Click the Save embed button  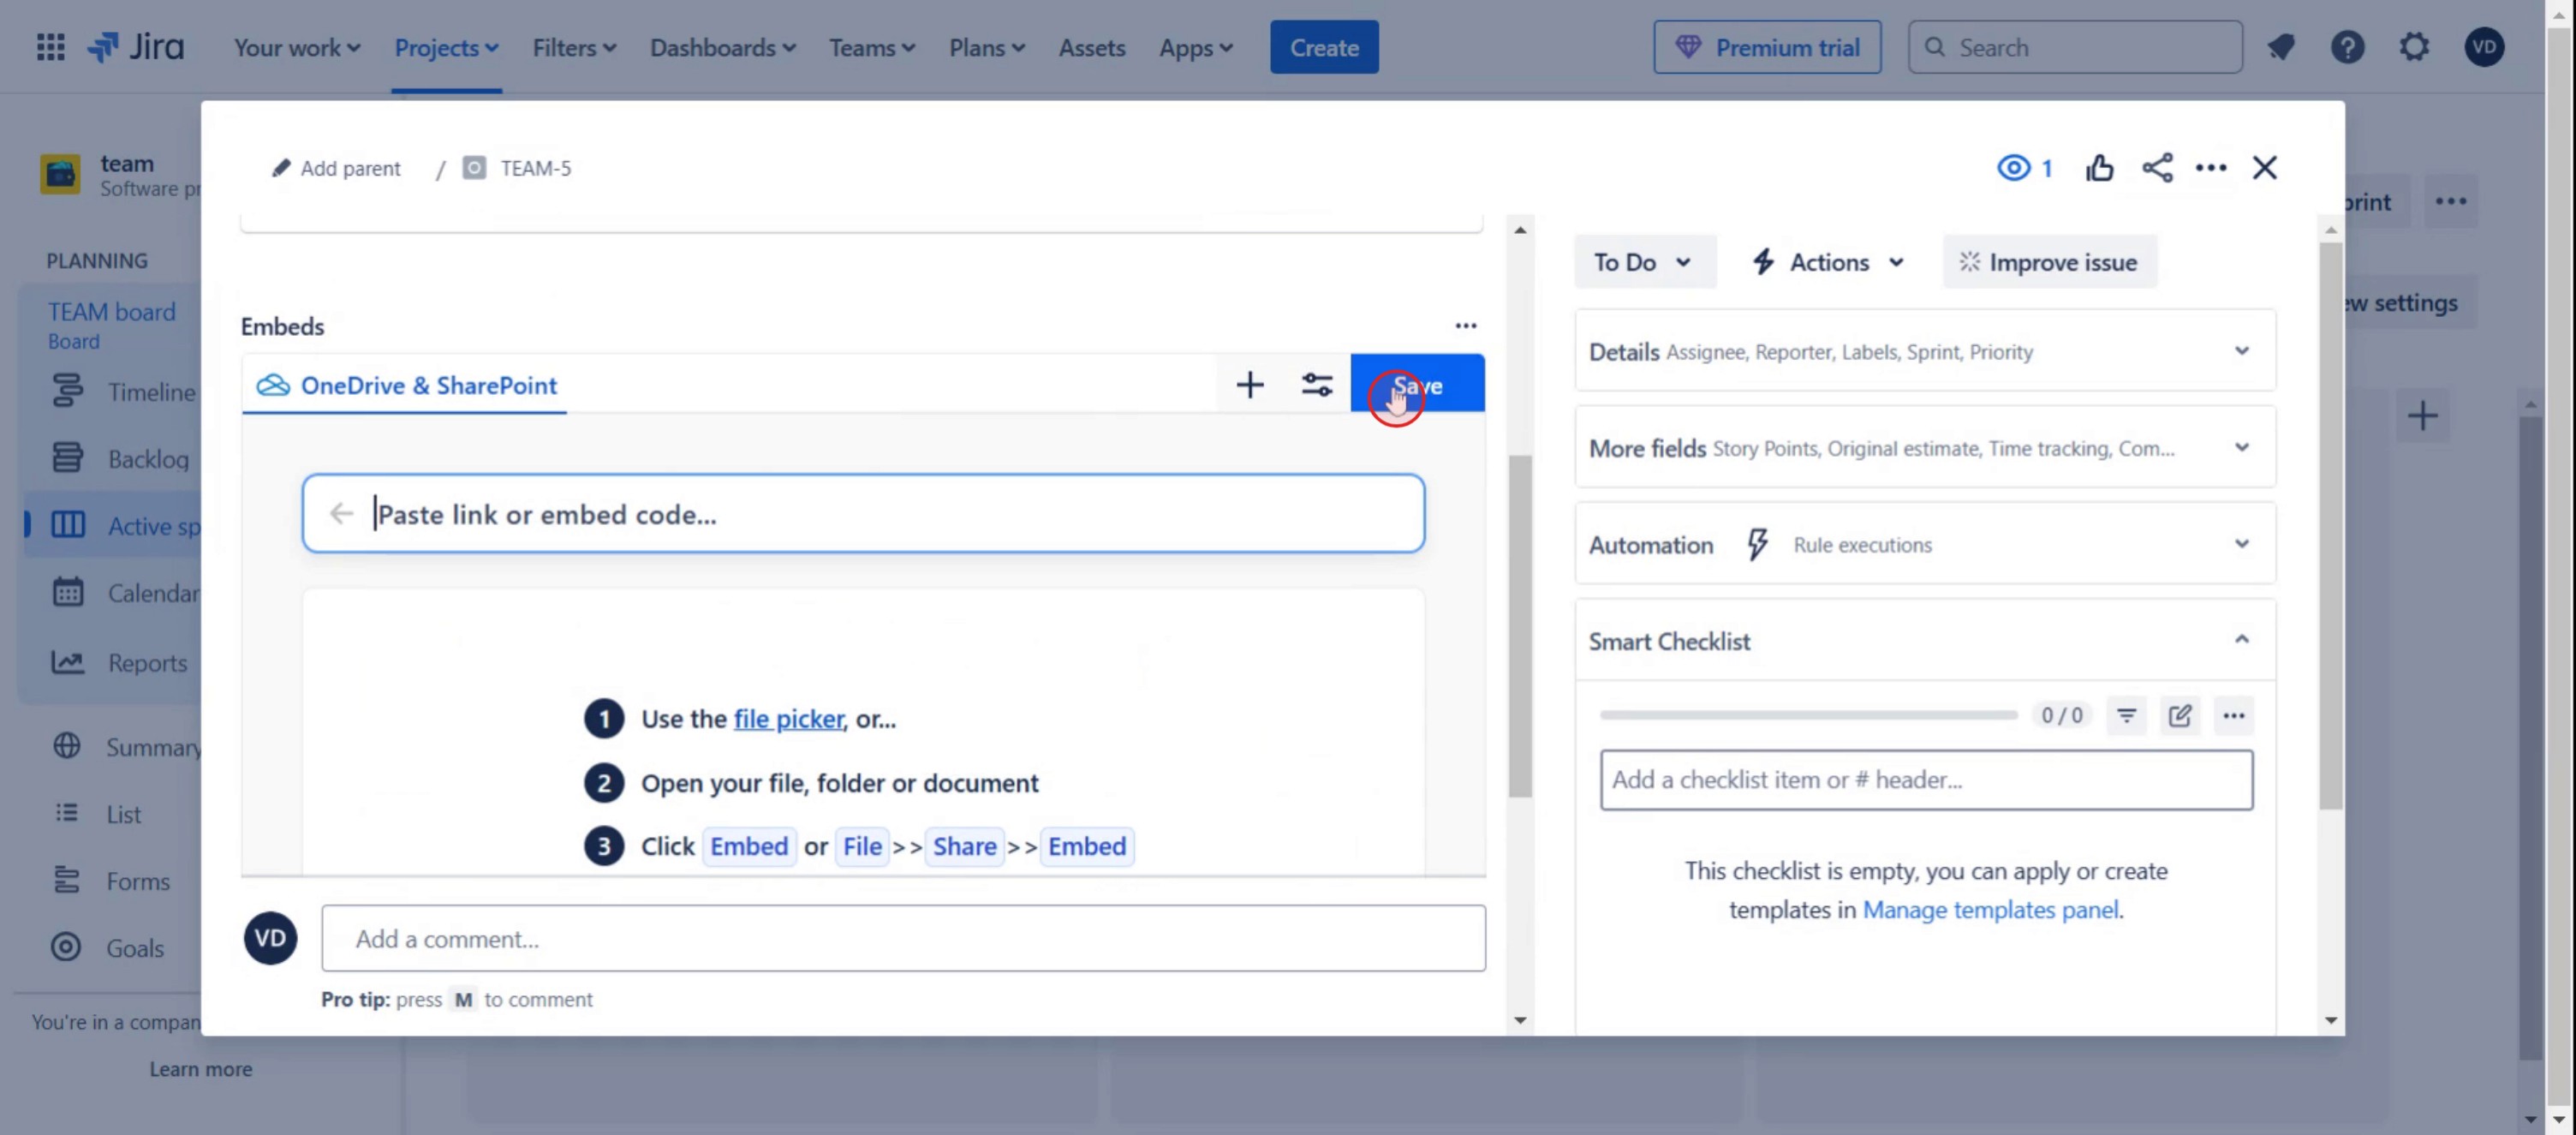pos(1417,385)
